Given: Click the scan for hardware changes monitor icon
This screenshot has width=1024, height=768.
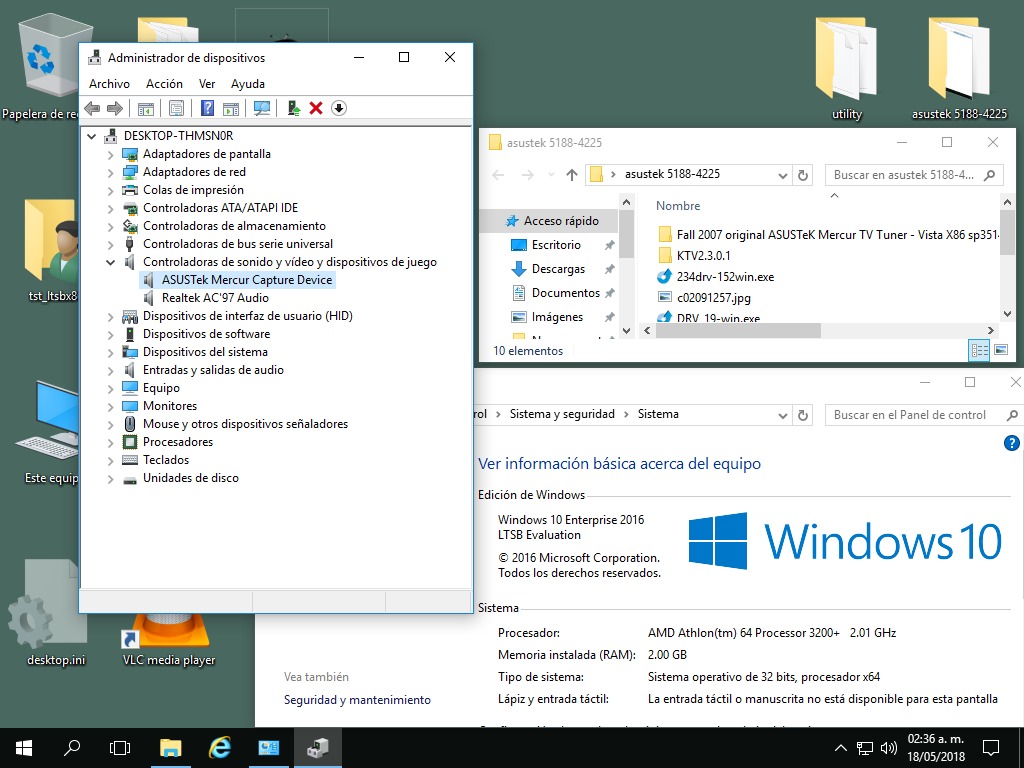Looking at the screenshot, I should click(x=262, y=108).
